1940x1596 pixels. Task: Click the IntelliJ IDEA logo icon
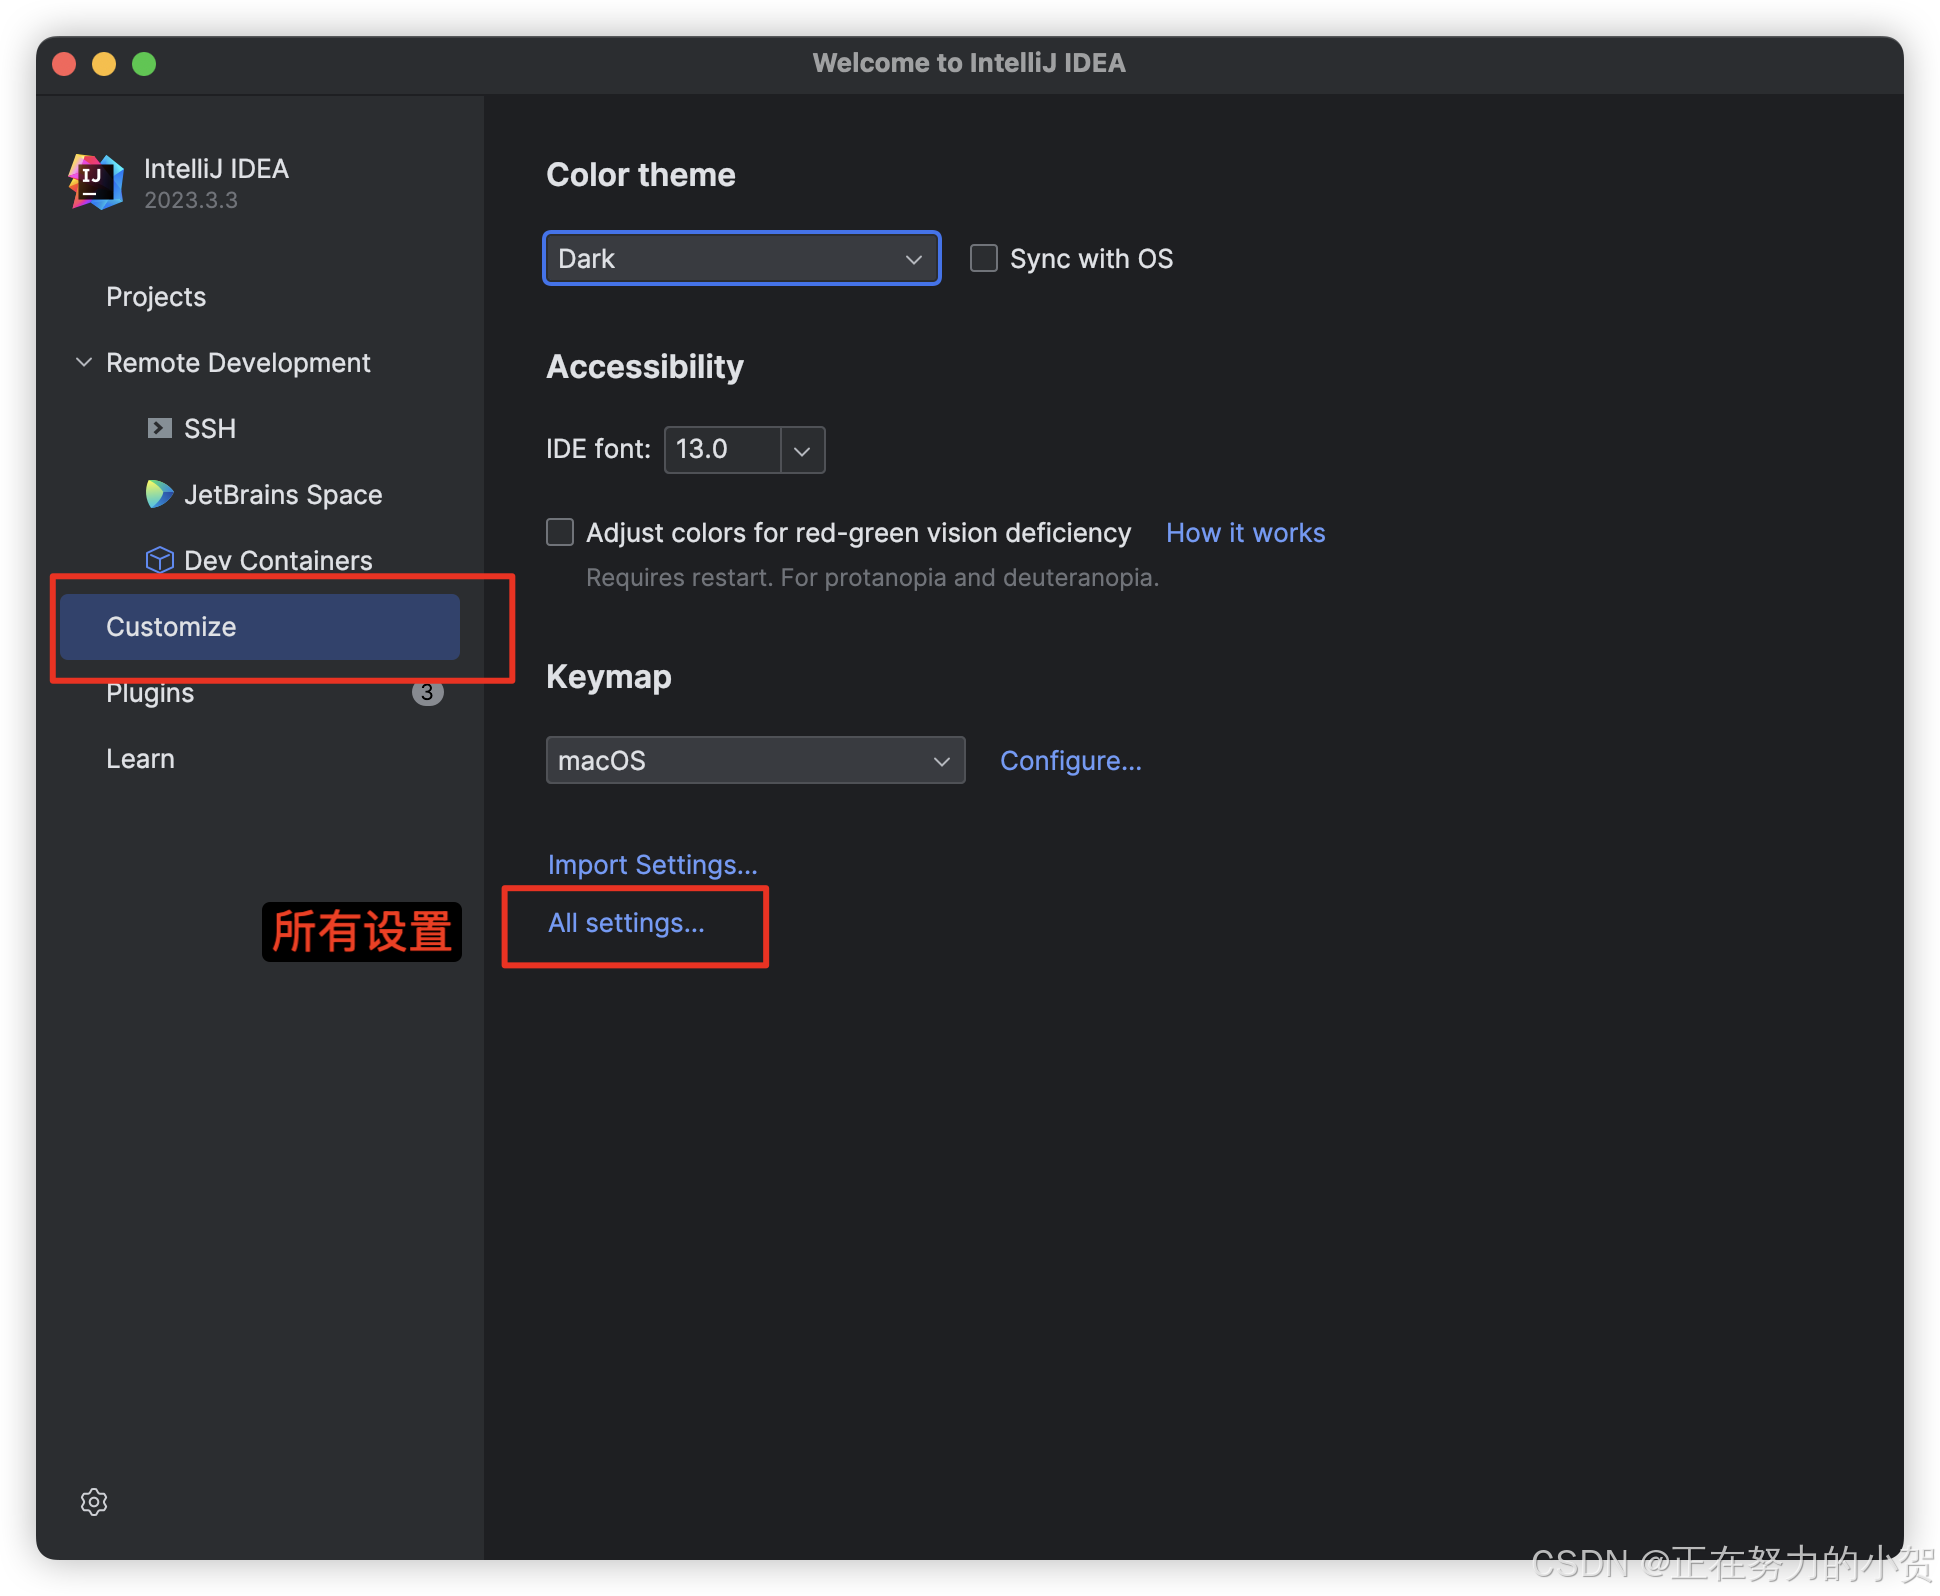[96, 182]
